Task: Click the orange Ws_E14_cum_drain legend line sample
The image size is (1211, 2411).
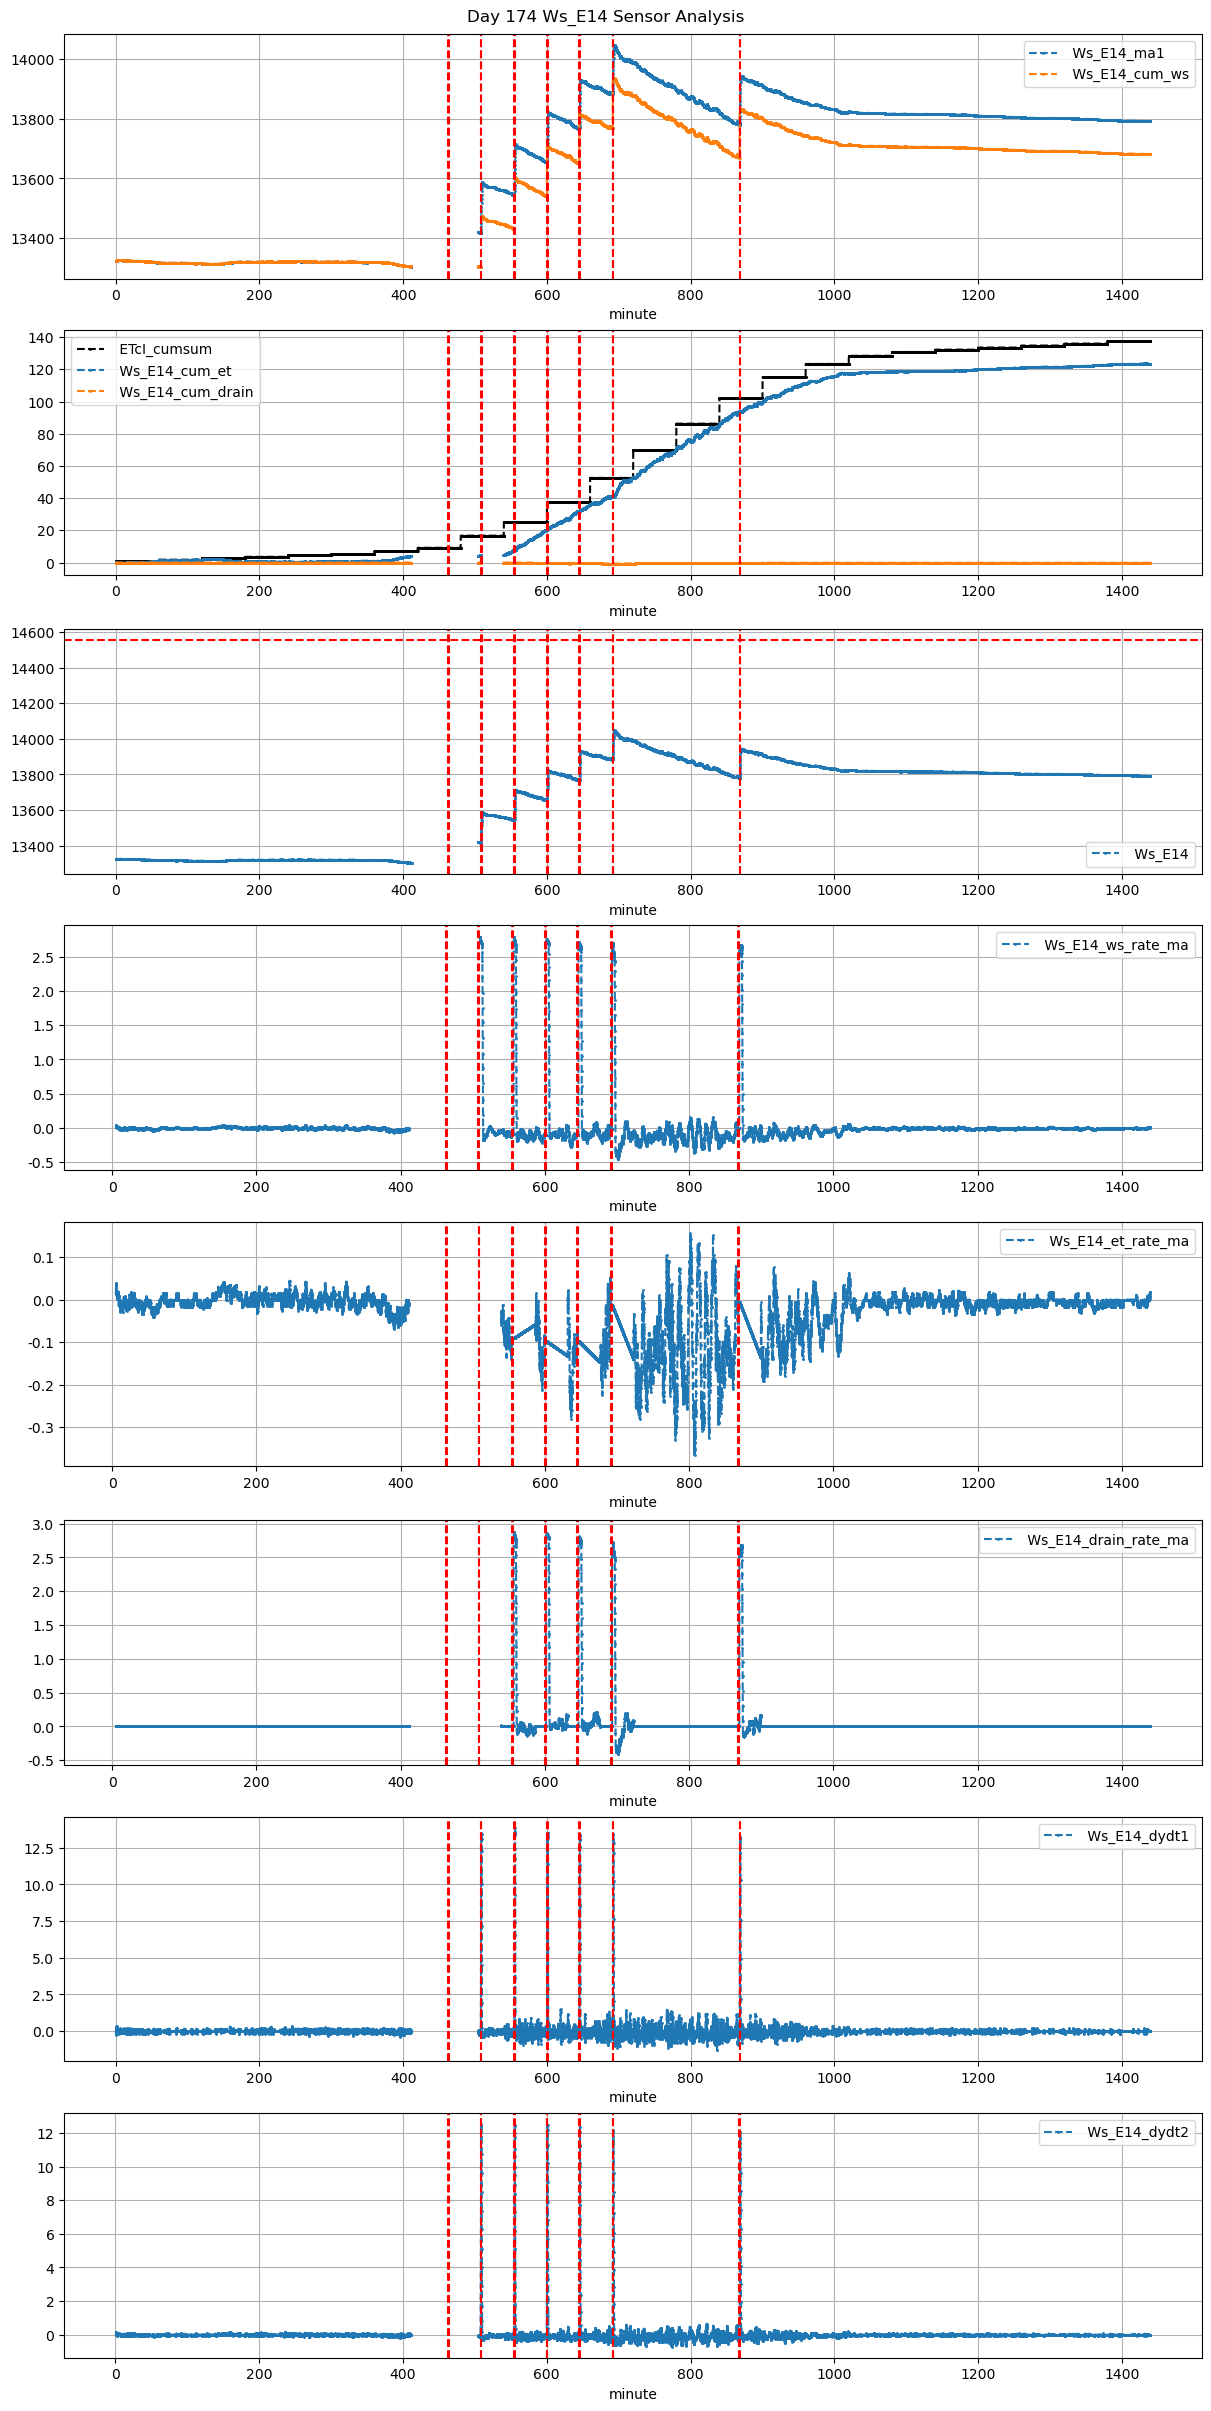Action: click(x=91, y=392)
